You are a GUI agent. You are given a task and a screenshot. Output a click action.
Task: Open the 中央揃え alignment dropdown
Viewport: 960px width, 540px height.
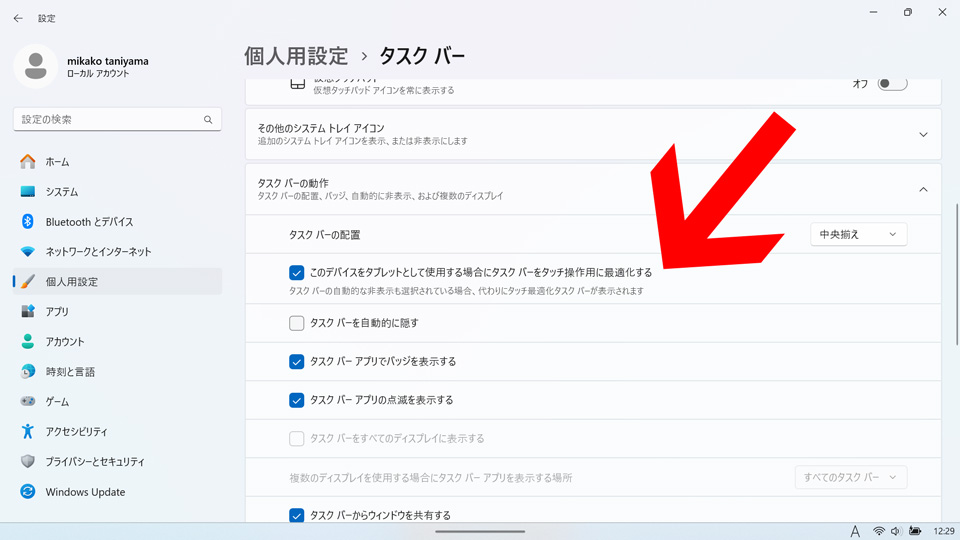point(858,234)
